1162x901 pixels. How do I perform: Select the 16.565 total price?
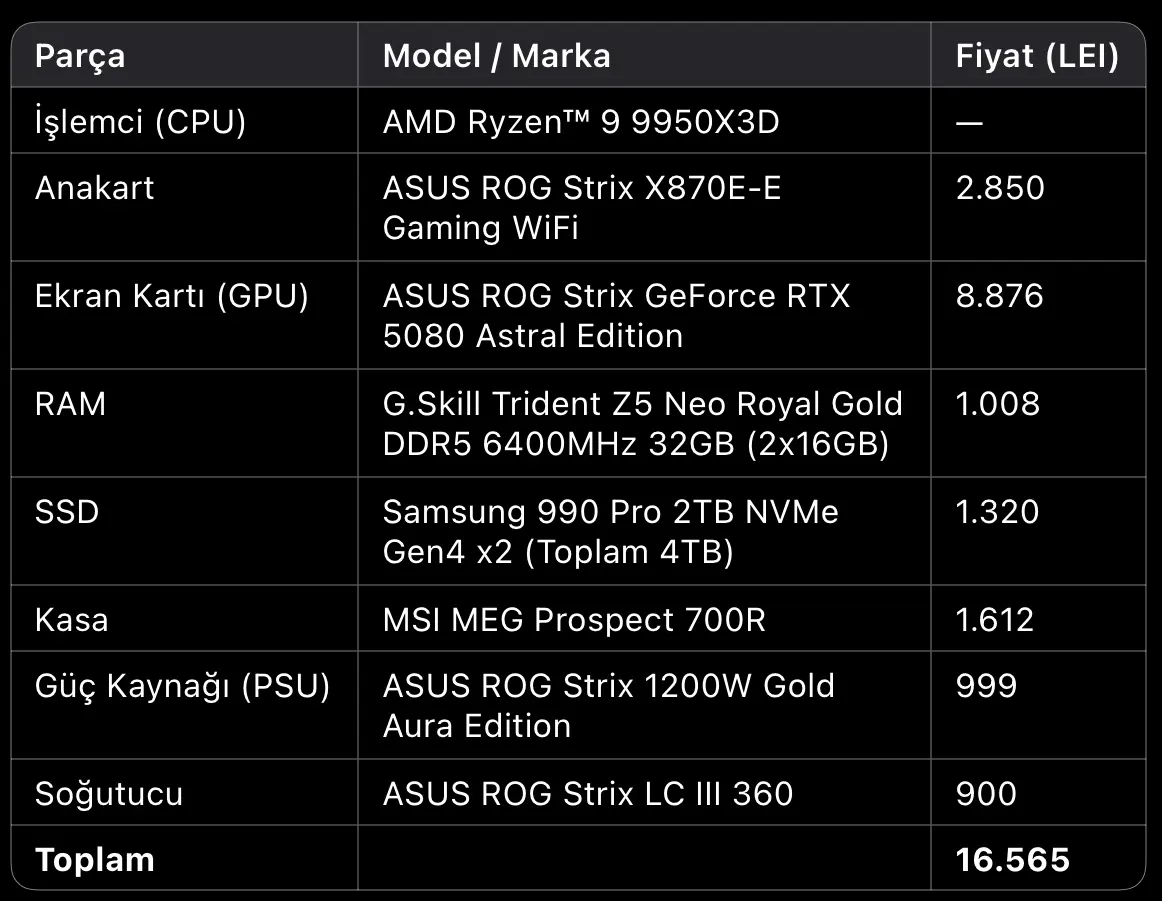(1012, 860)
